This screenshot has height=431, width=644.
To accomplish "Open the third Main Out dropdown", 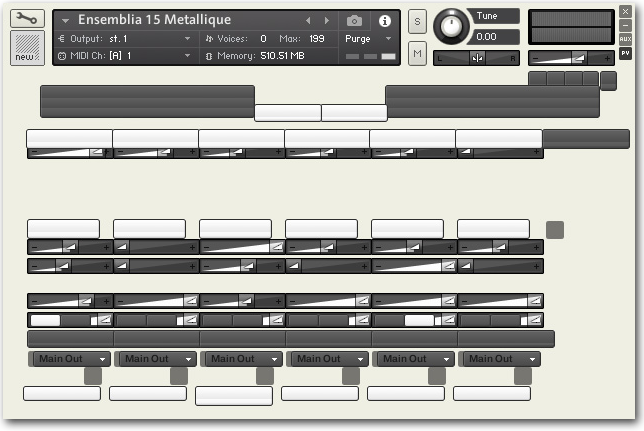I will (243, 359).
